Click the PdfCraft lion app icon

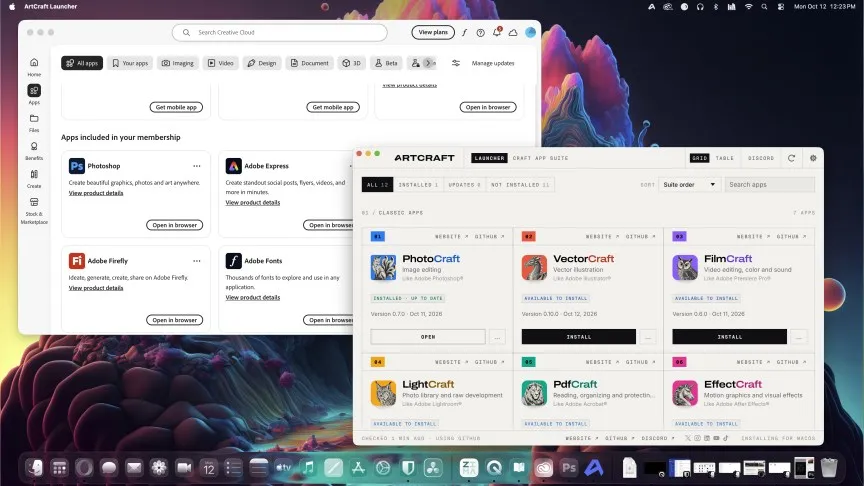(534, 393)
